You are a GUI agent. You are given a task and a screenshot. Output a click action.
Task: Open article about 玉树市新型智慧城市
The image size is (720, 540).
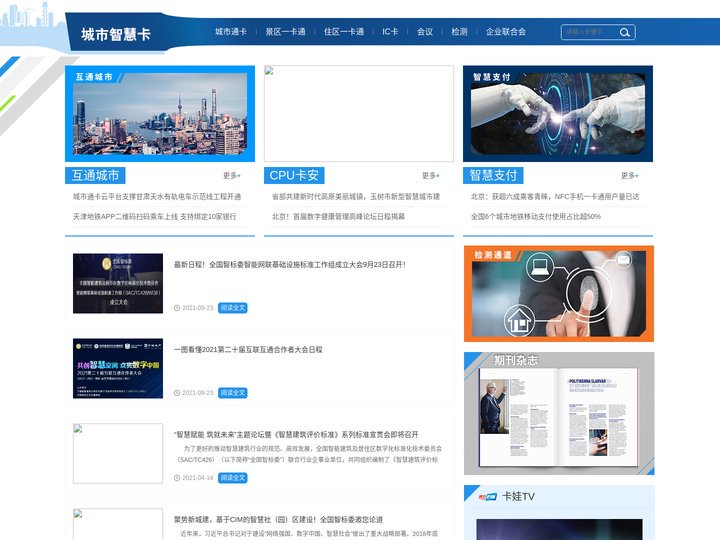(356, 197)
